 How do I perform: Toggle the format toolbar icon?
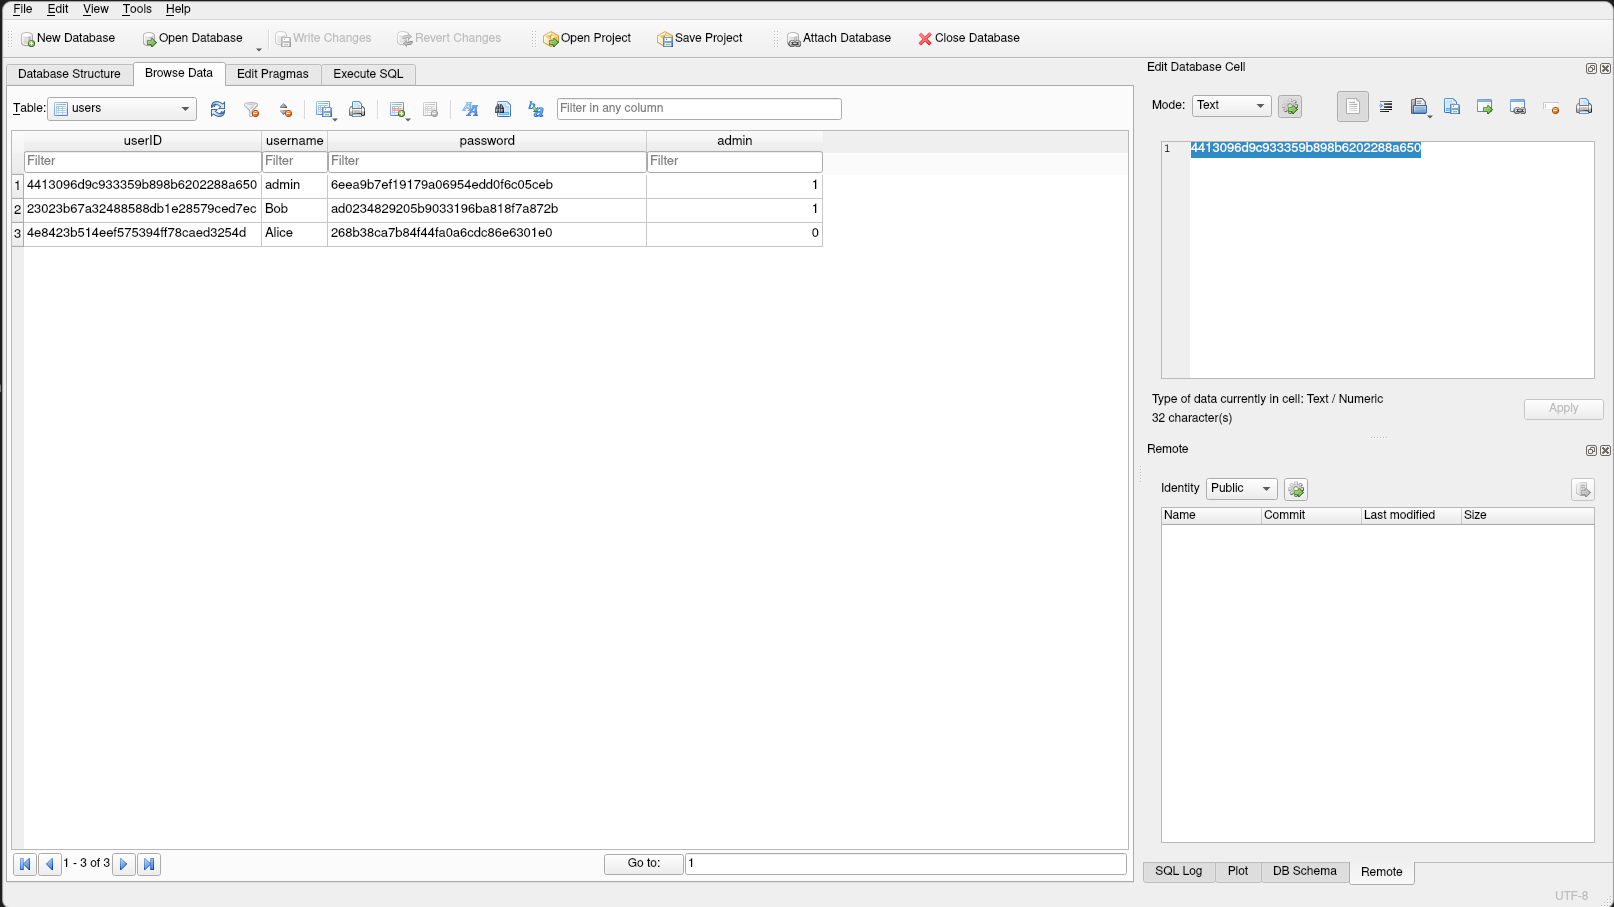point(470,109)
